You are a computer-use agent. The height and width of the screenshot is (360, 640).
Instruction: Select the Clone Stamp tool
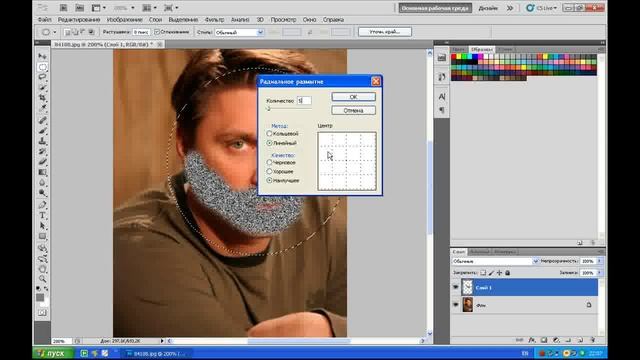coord(42,141)
